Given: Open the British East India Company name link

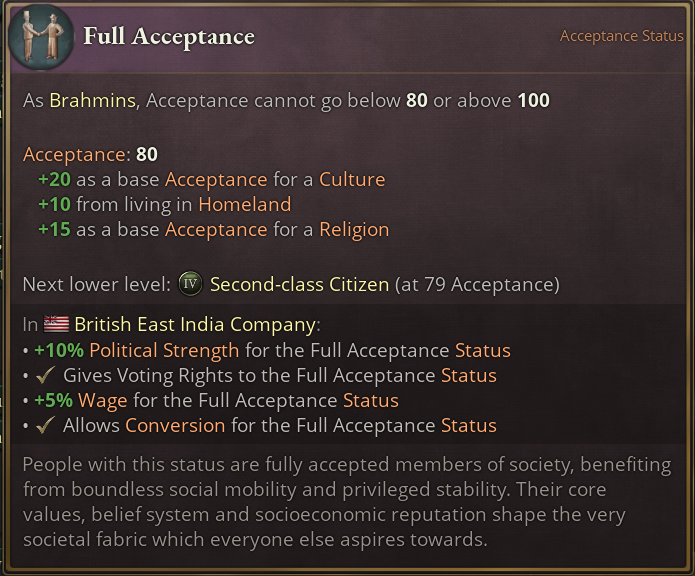Looking at the screenshot, I should coord(195,324).
